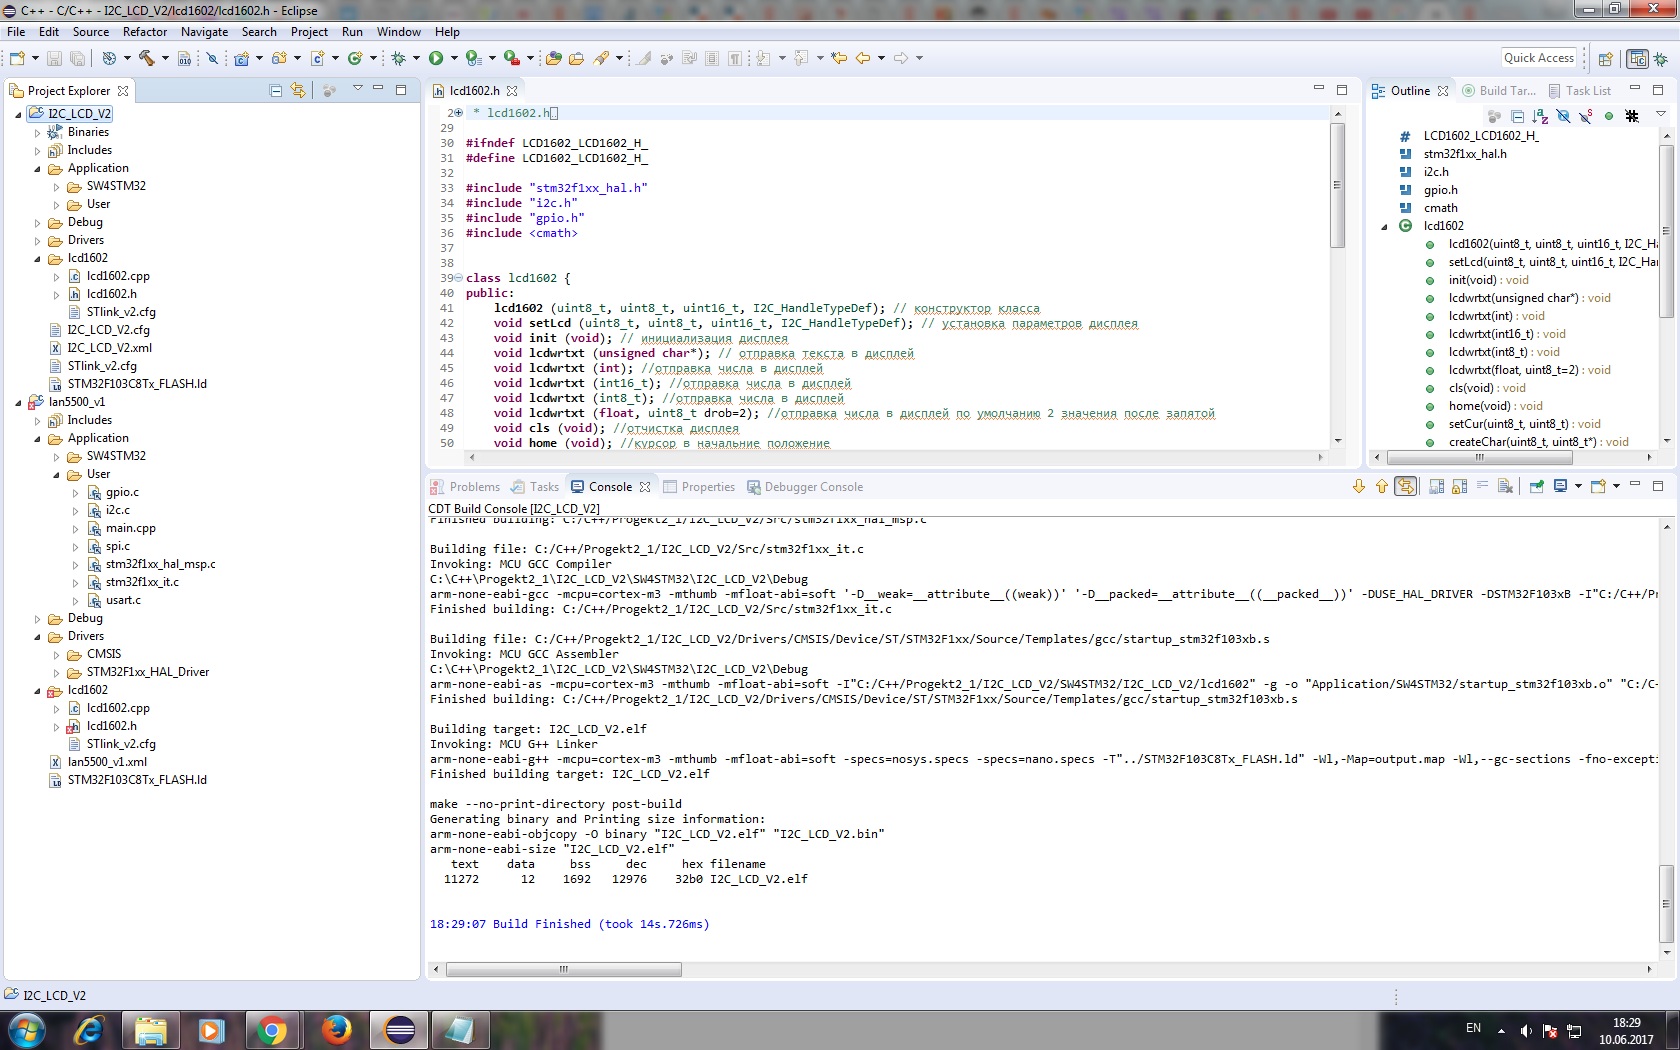Click the Console horizontal scrollbar thumb
The image size is (1680, 1050).
coord(563,969)
